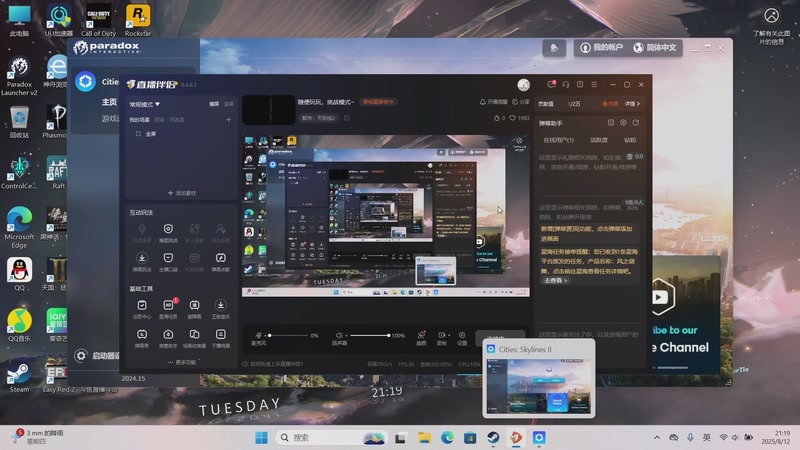800x450 pixels.
Task: Switch to 在线用户(1) tab
Action: [558, 140]
